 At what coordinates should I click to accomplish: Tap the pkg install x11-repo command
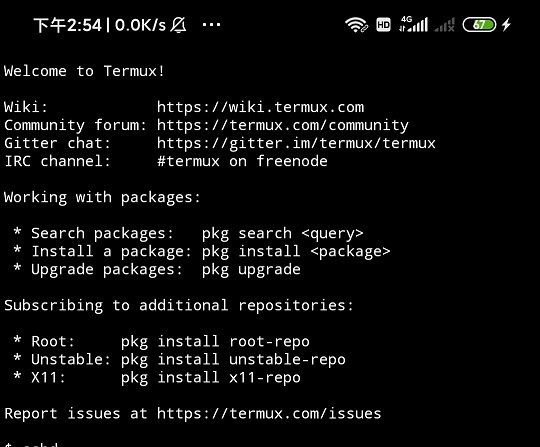(x=211, y=378)
